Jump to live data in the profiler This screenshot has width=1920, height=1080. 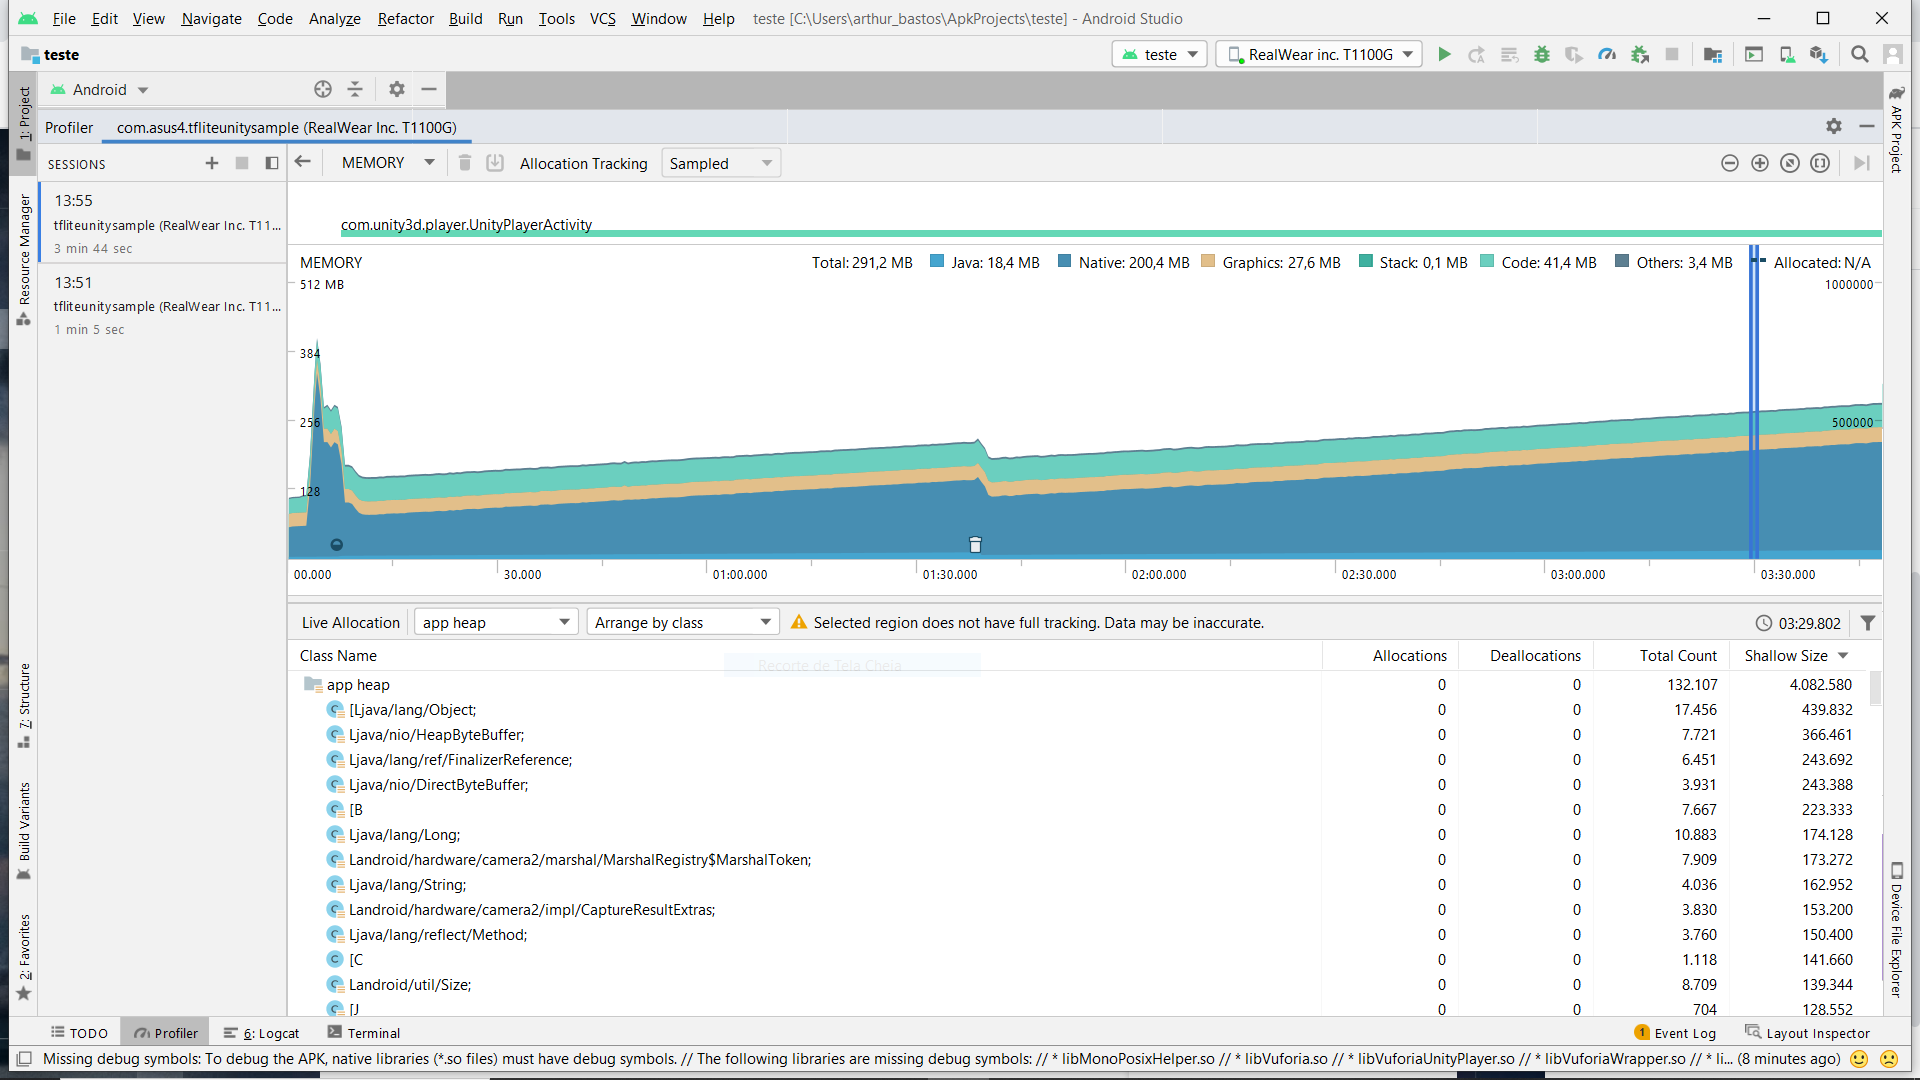pos(1861,163)
